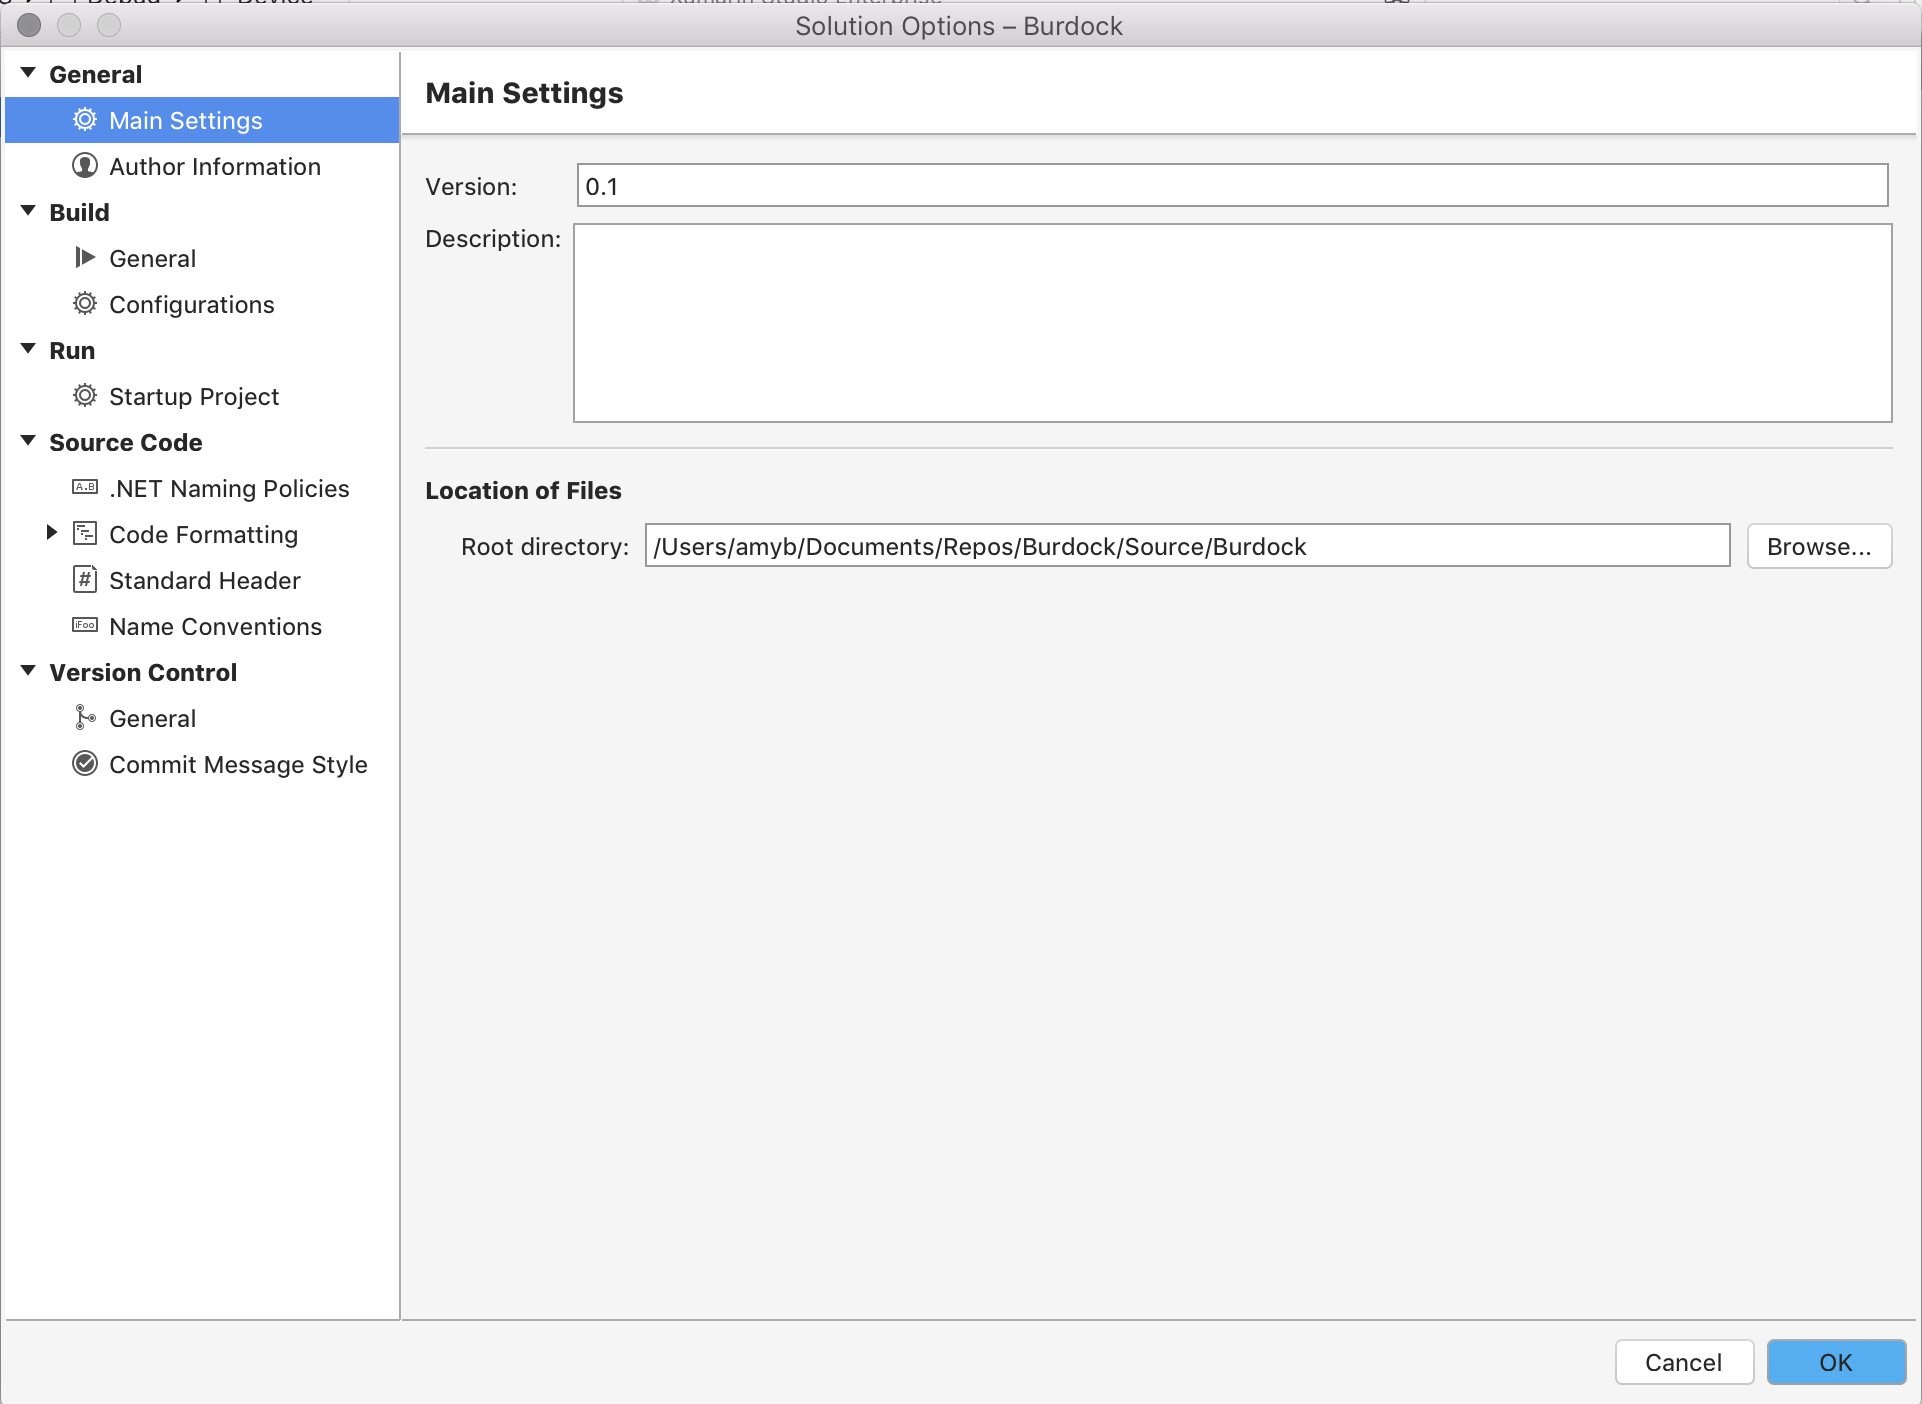Click the Standard Header hash icon
The height and width of the screenshot is (1404, 1922).
tap(85, 579)
